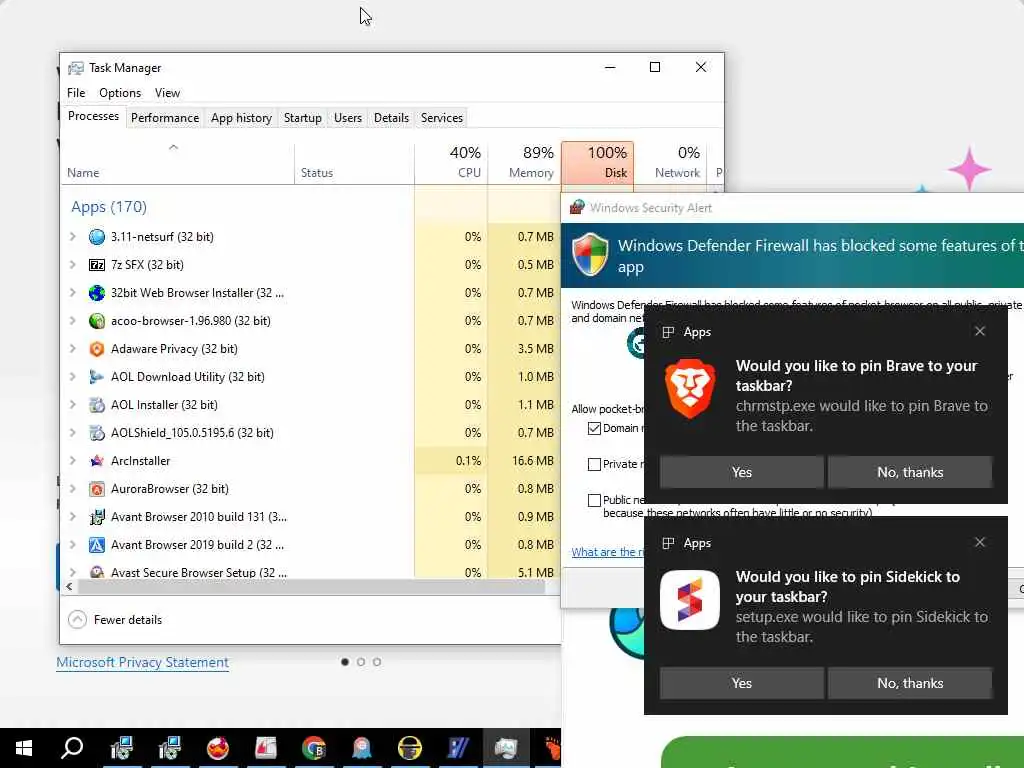
Task: Click the AOL Download Utility icon
Action: [97, 377]
